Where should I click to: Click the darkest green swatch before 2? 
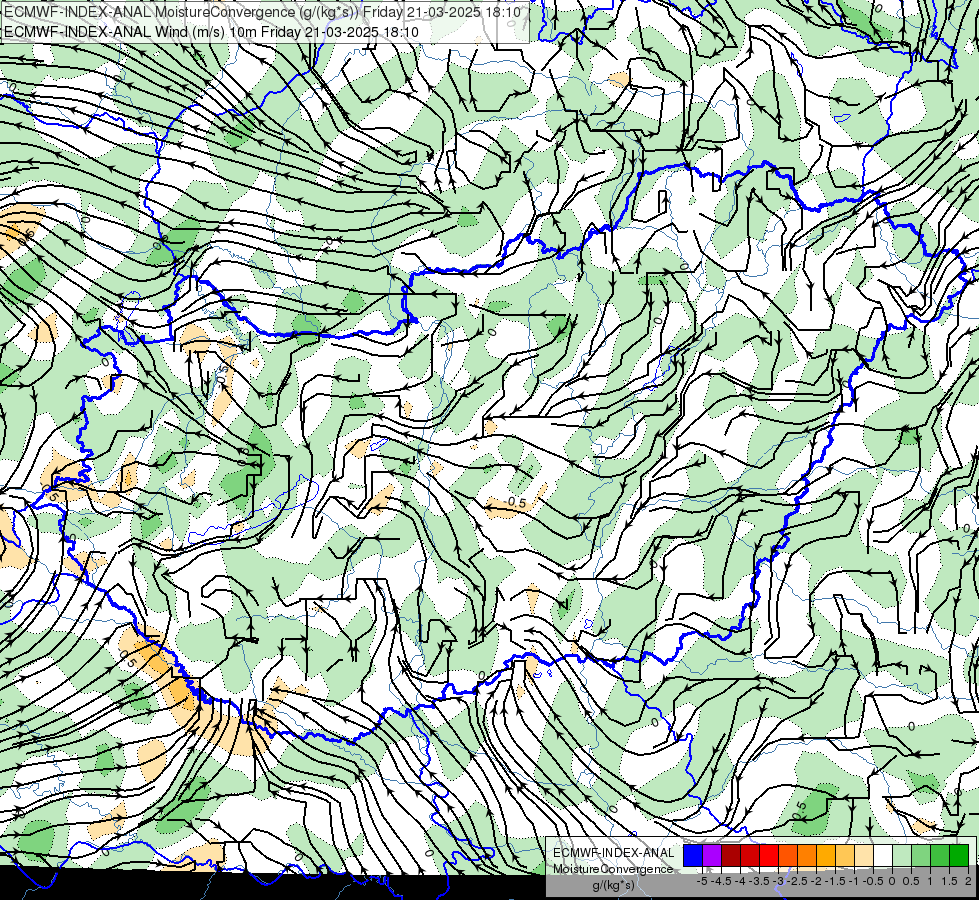[958, 856]
